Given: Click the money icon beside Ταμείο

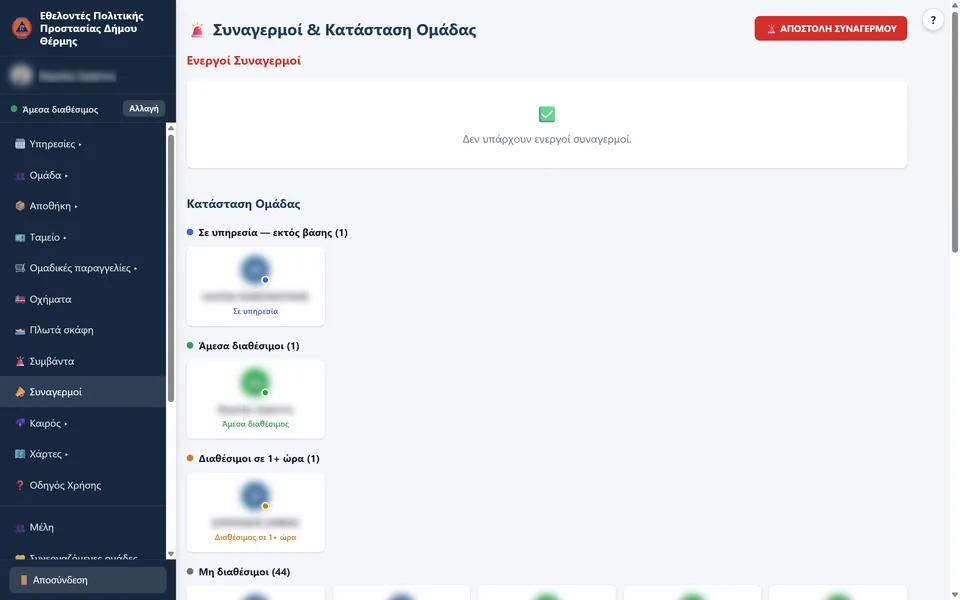Looking at the screenshot, I should [x=20, y=237].
